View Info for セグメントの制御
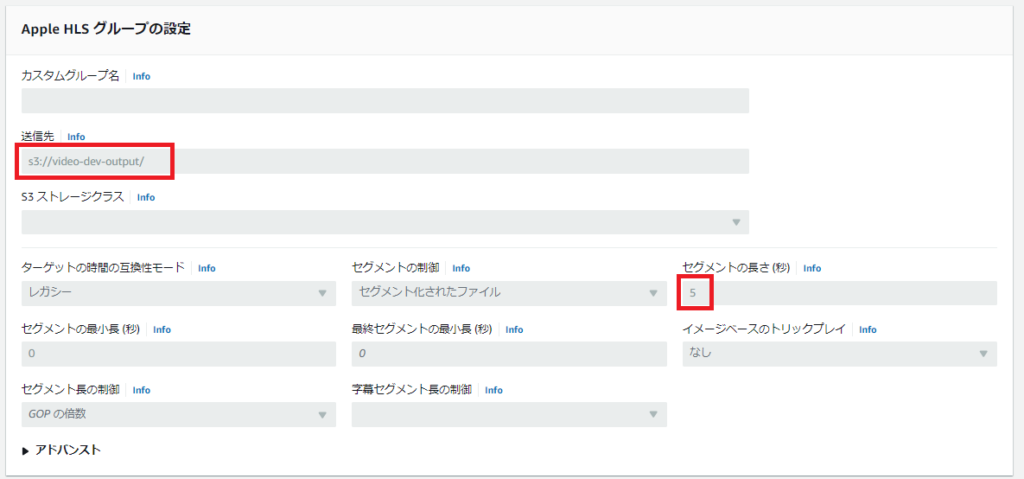 coord(461,269)
